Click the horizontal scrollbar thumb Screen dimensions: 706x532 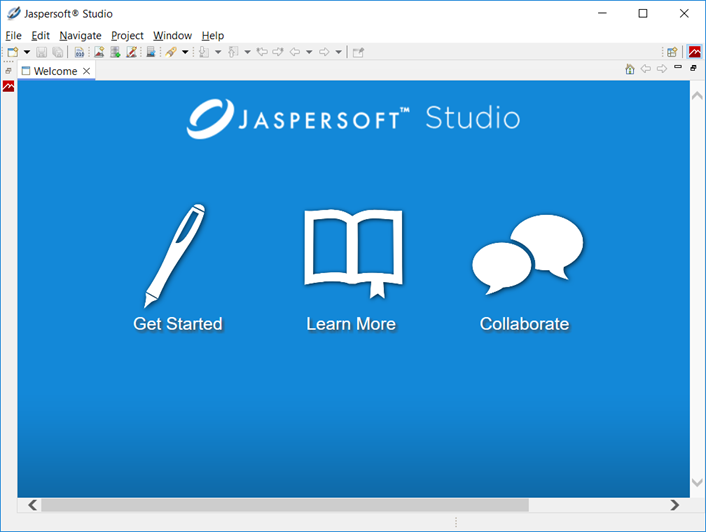coord(285,505)
